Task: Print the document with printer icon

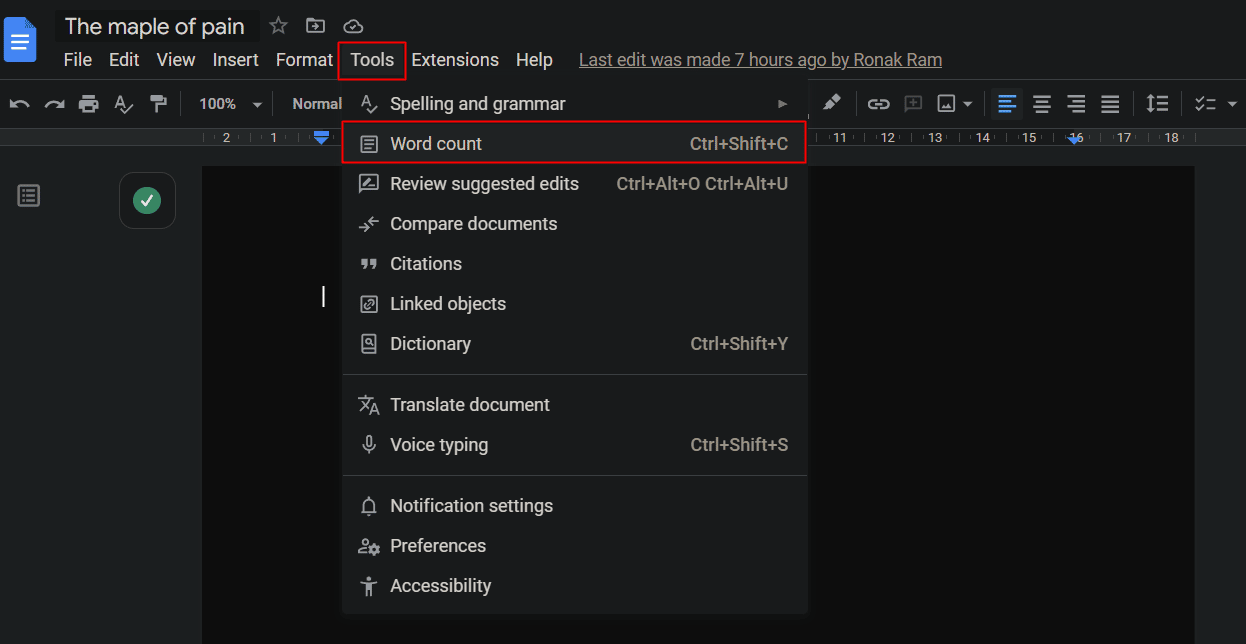Action: [89, 104]
